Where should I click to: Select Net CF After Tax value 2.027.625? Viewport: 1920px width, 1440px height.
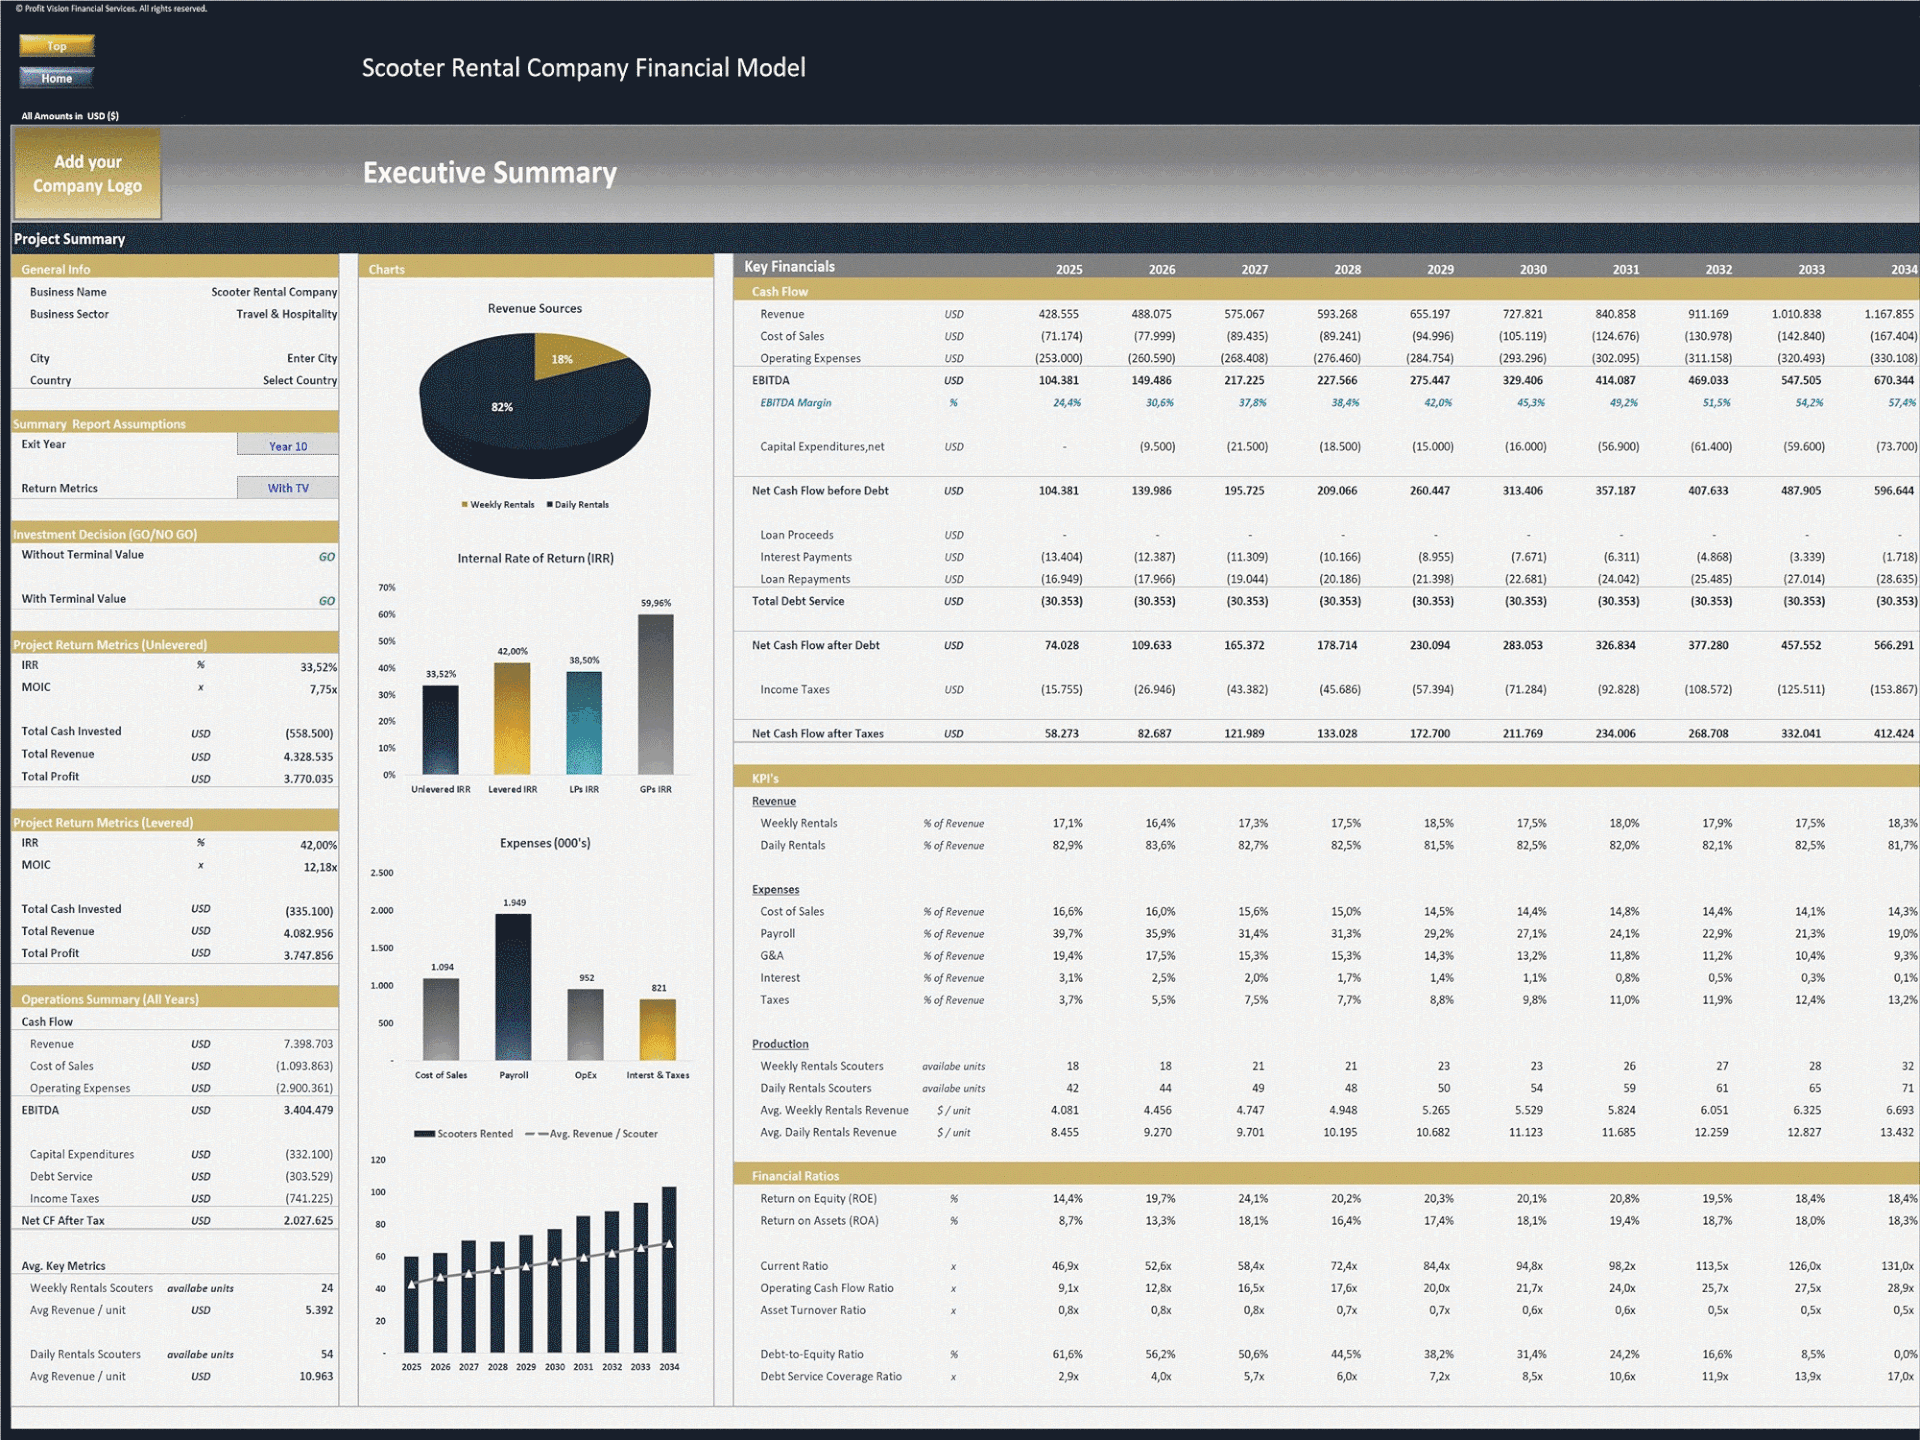coord(308,1220)
